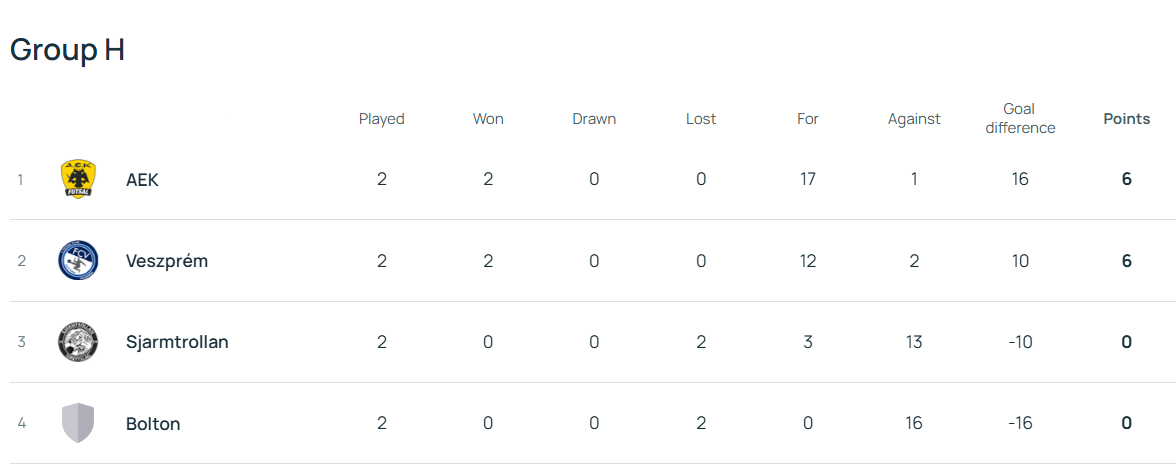
Task: Click Bolton's grey placeholder shield icon
Action: [77, 423]
